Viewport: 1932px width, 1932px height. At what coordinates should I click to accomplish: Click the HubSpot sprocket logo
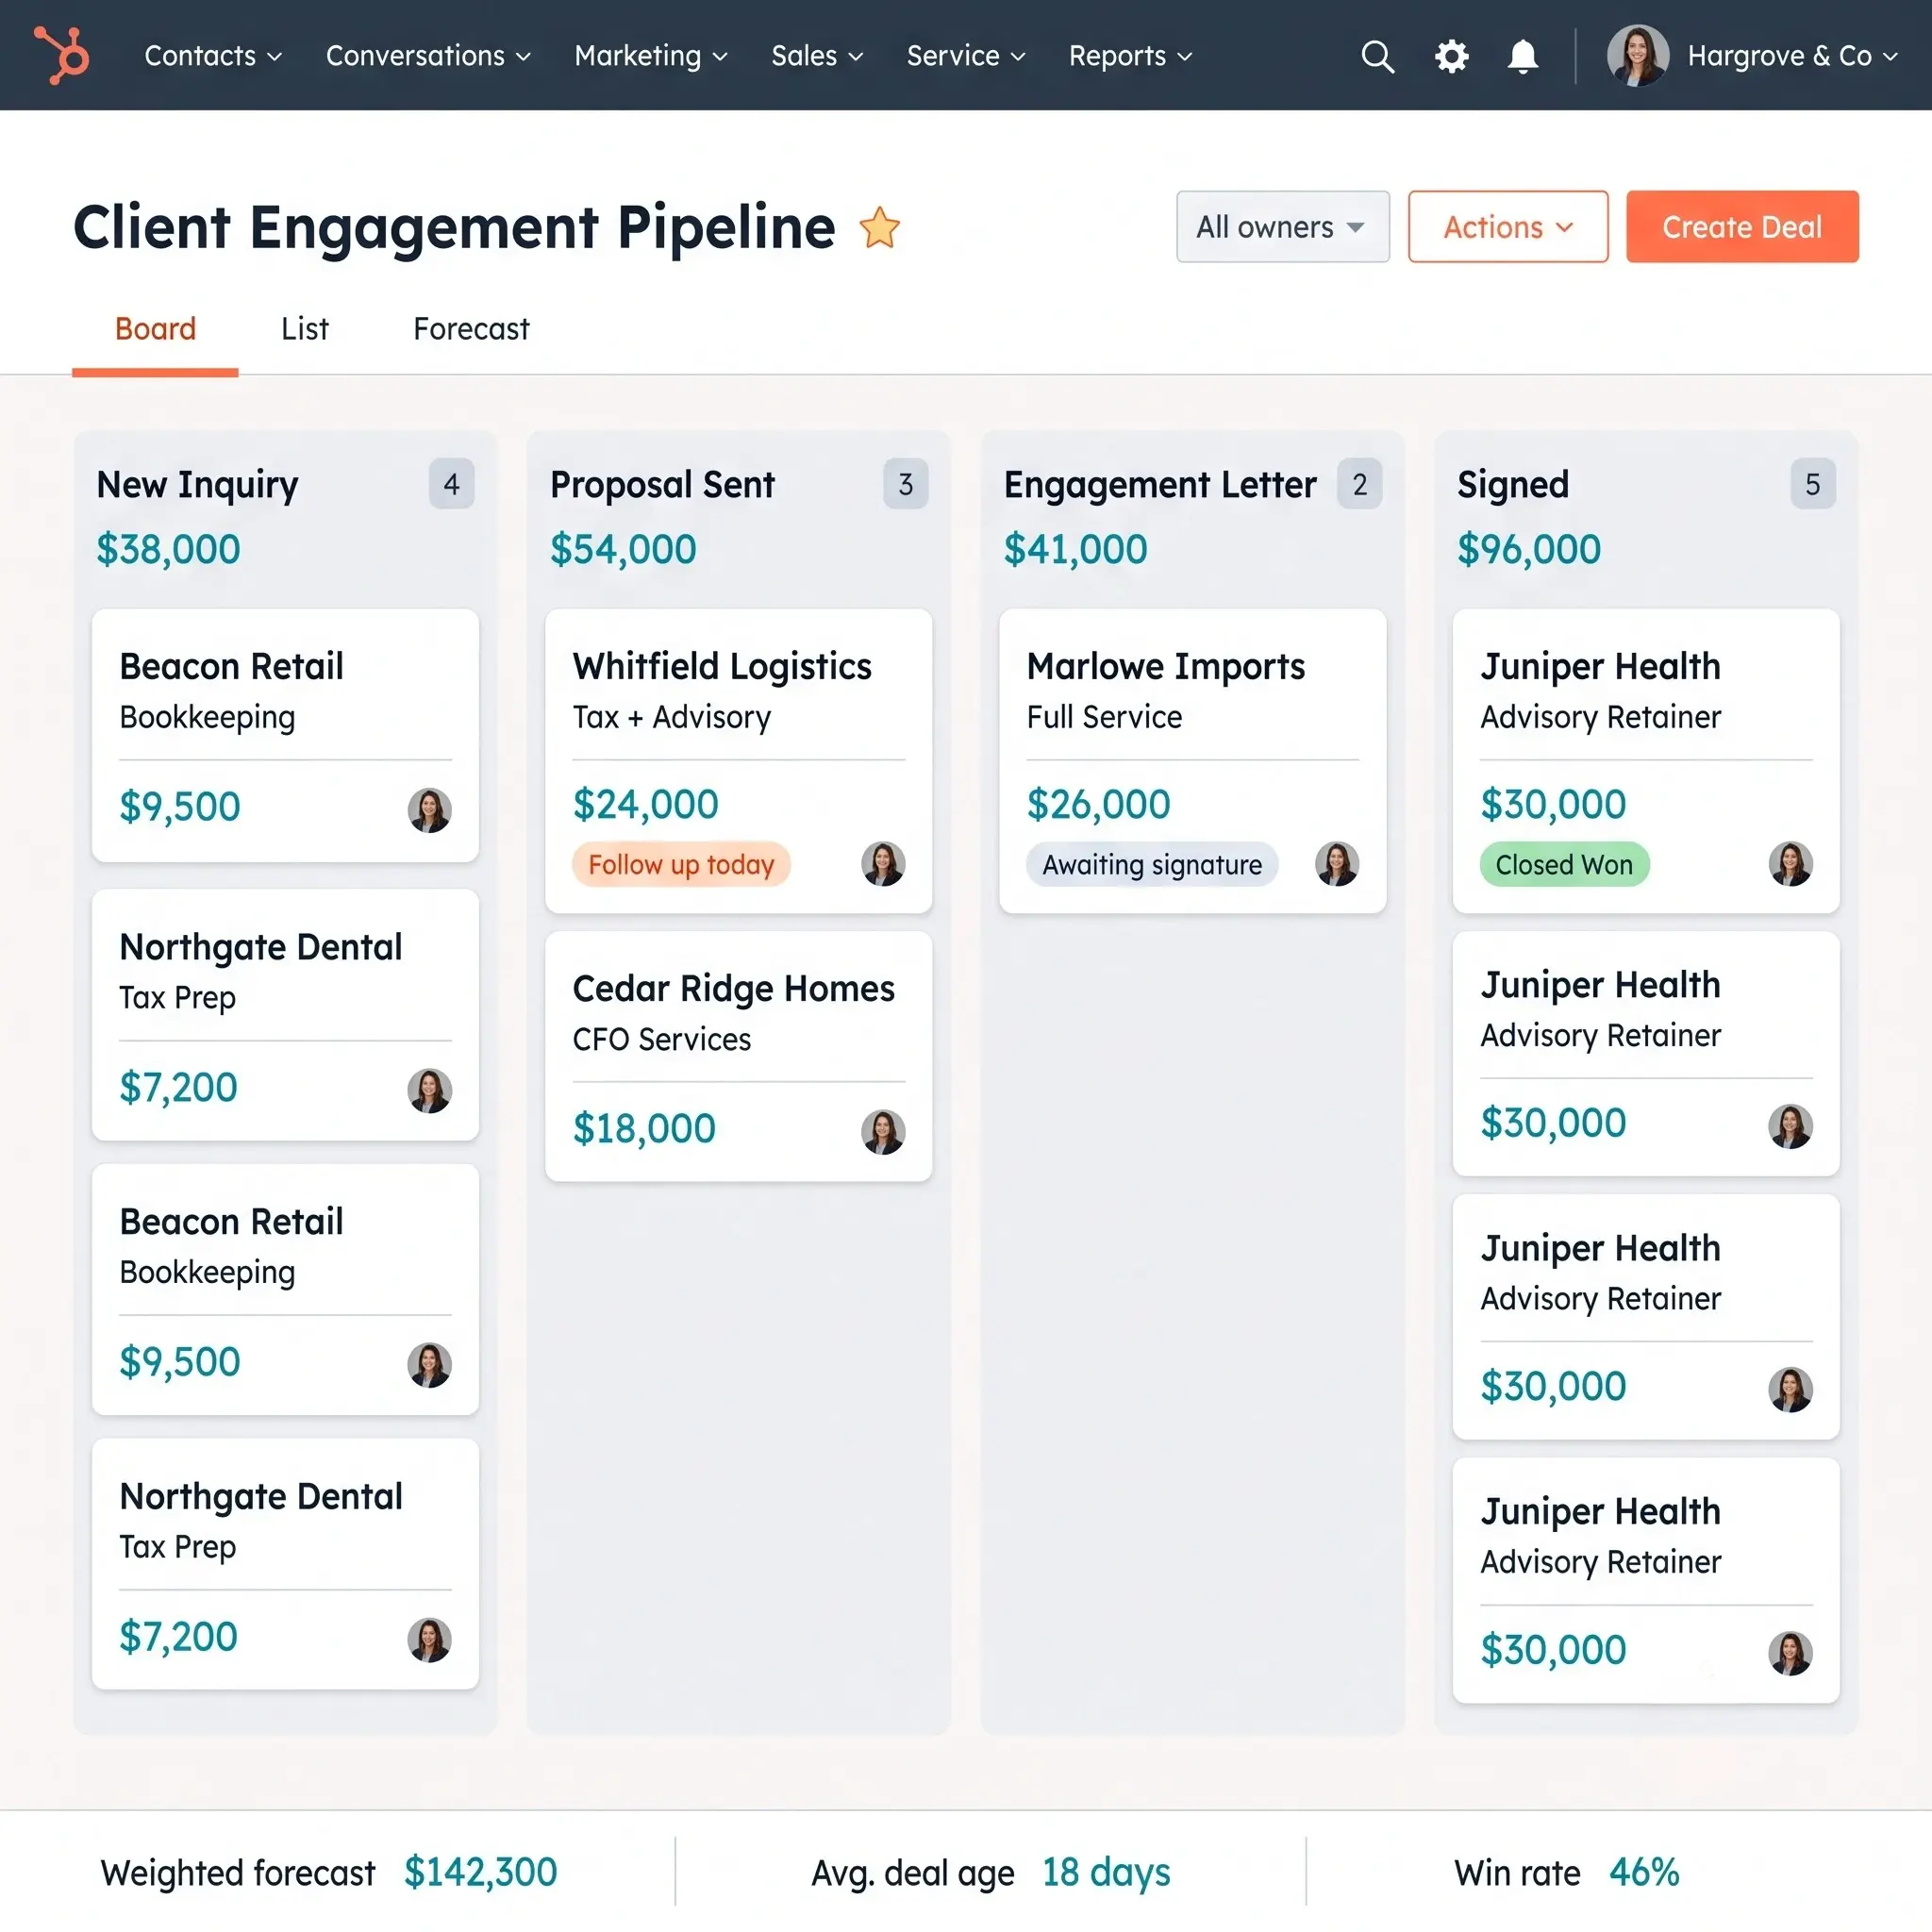[x=62, y=55]
